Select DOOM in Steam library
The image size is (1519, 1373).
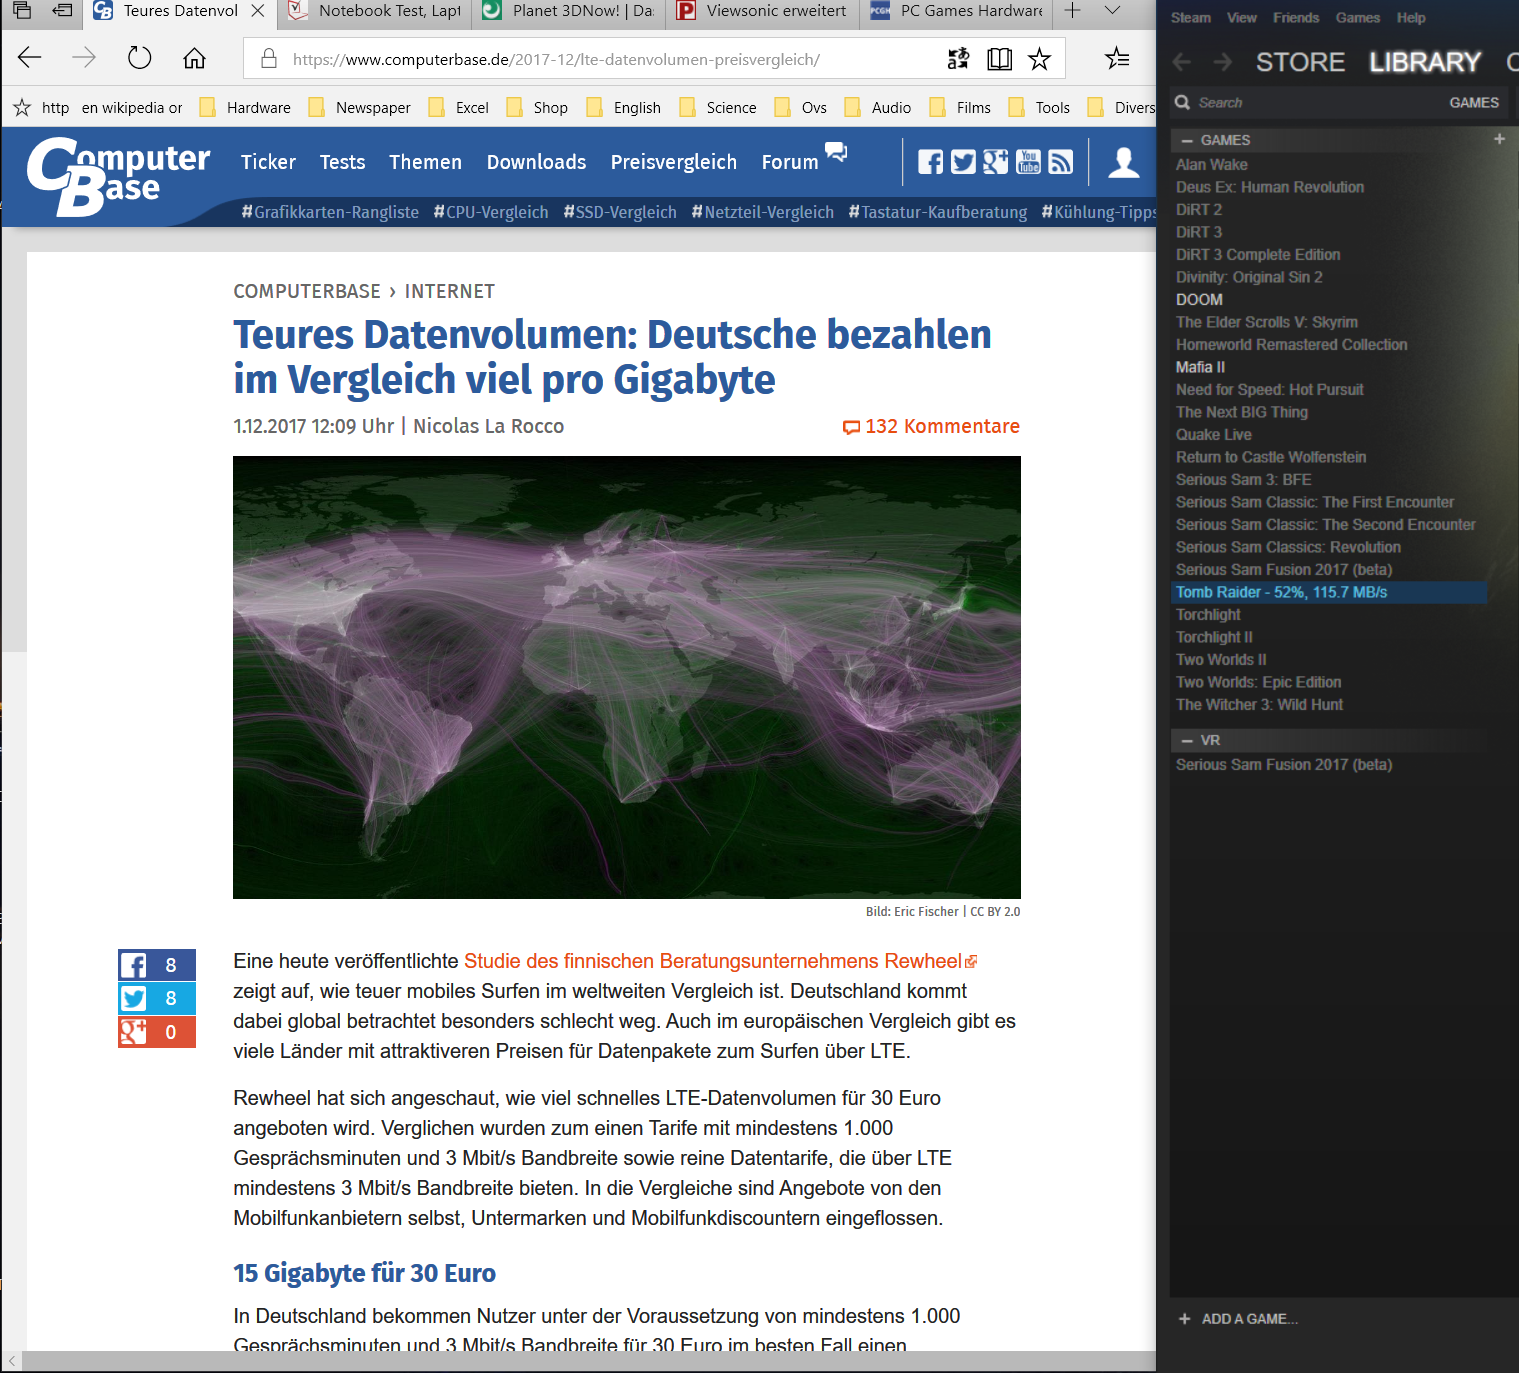tap(1199, 300)
